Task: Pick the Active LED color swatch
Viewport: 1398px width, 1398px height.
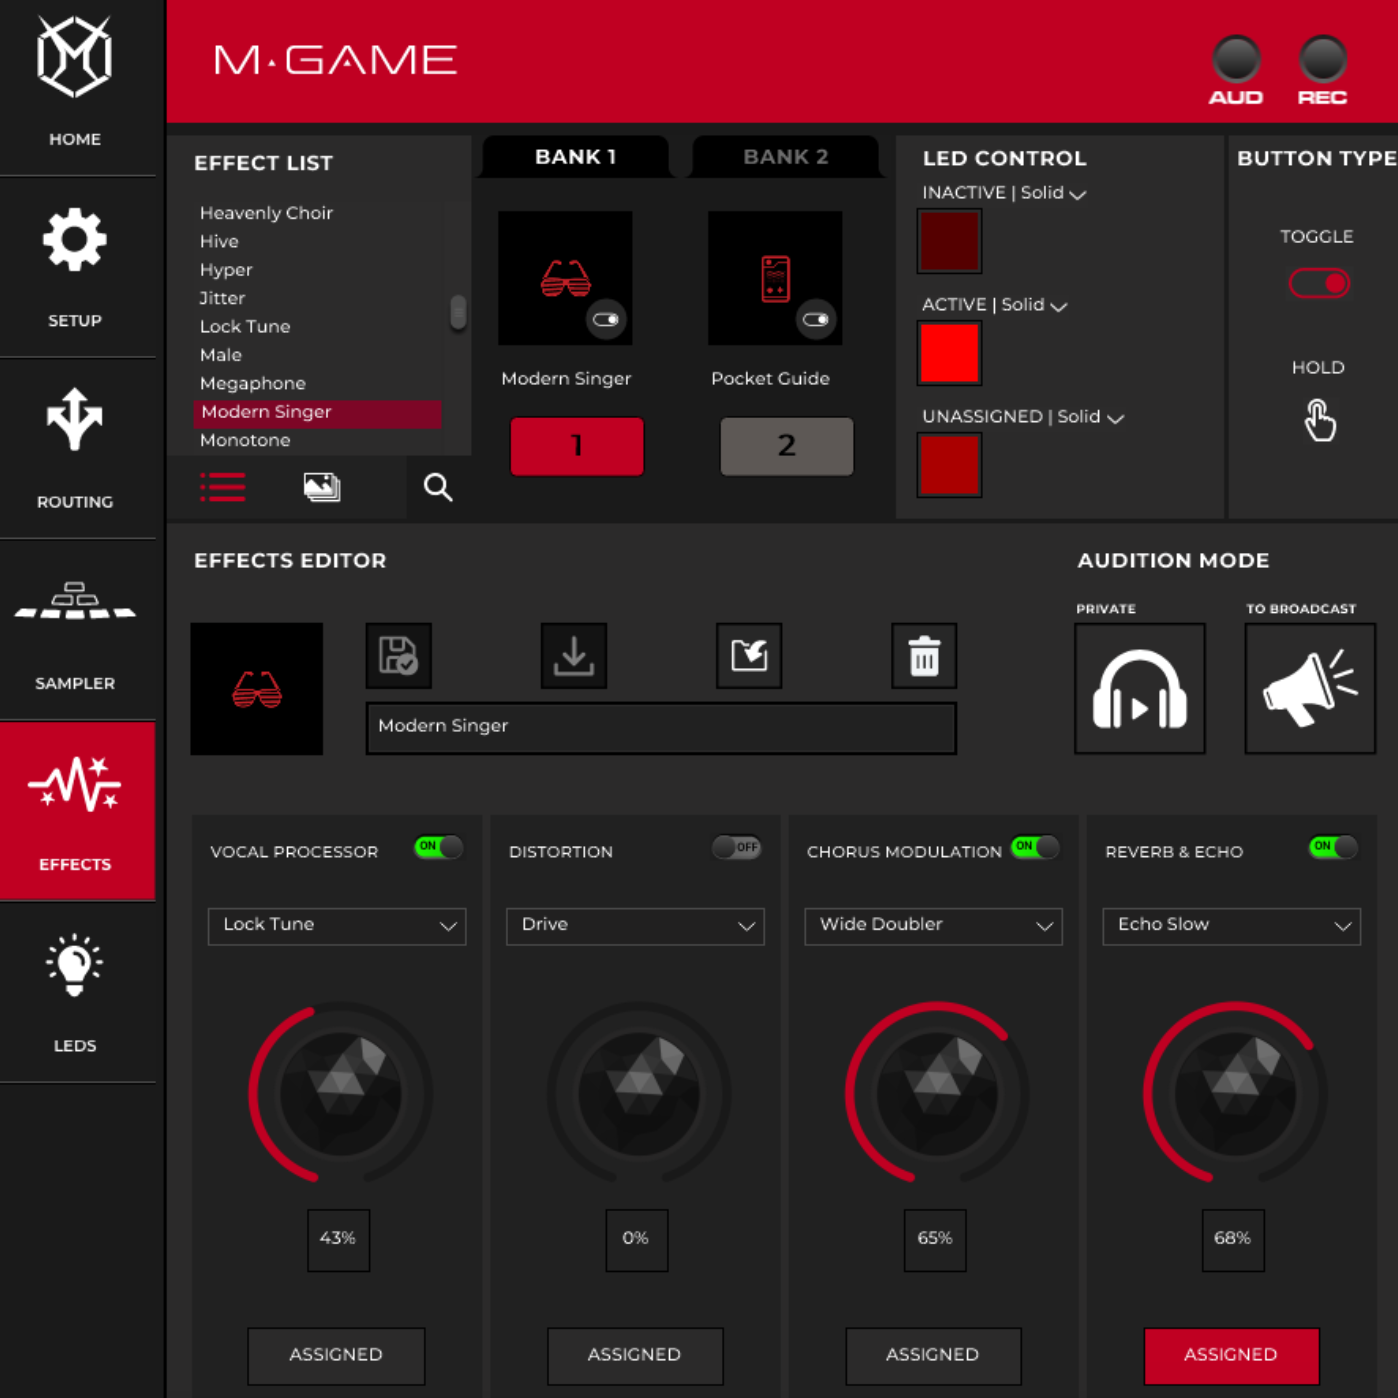Action: tap(949, 353)
